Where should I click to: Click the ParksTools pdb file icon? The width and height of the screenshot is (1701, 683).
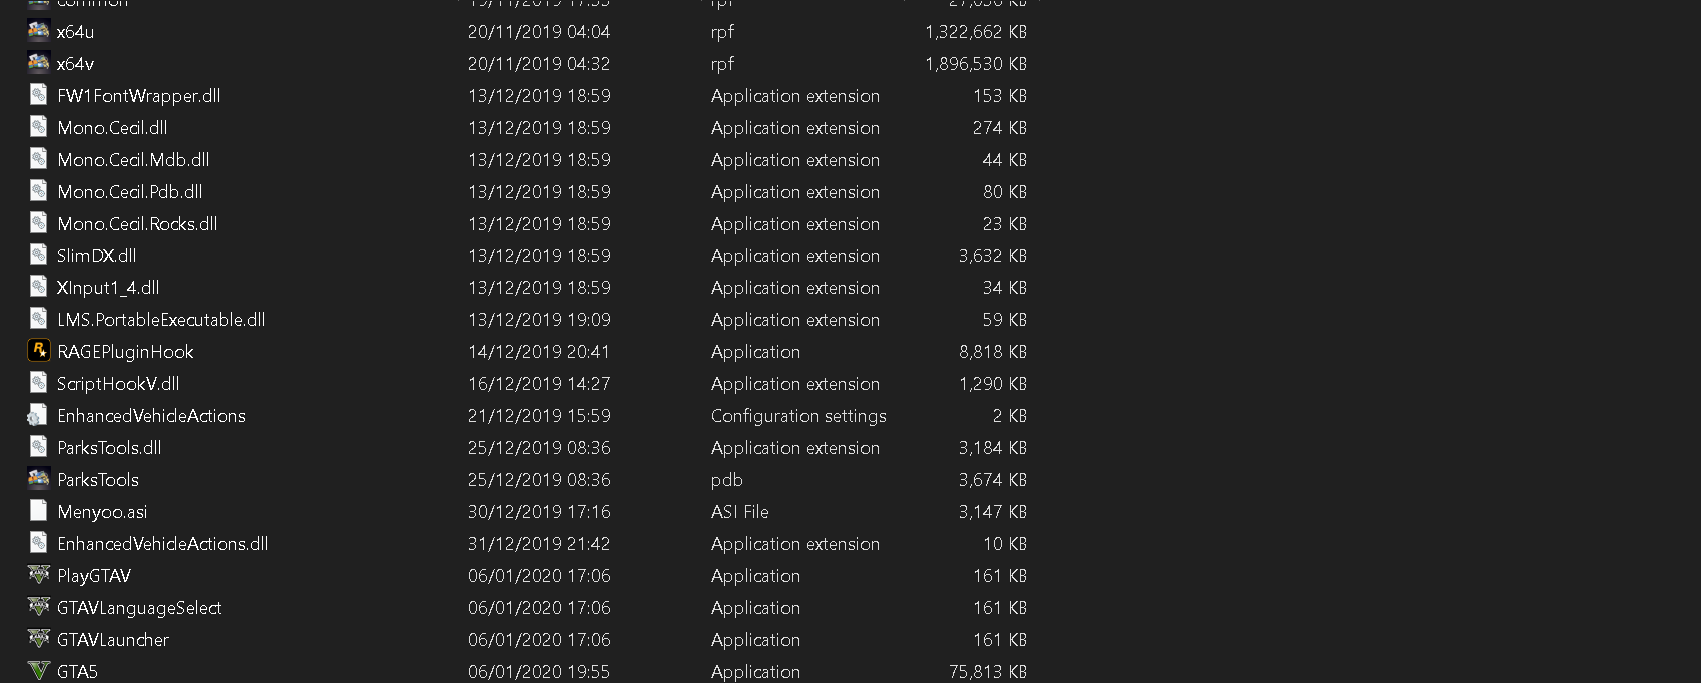(38, 479)
